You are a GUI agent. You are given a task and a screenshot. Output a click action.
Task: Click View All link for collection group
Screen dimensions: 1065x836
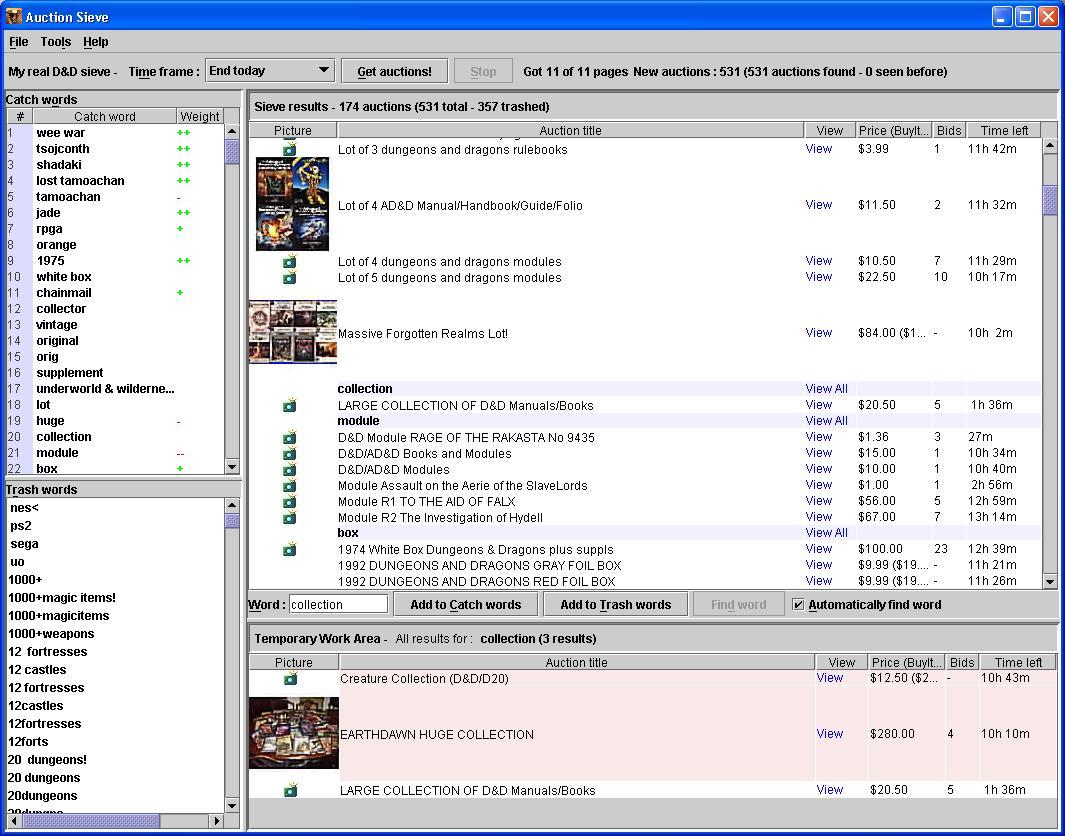[x=826, y=388]
